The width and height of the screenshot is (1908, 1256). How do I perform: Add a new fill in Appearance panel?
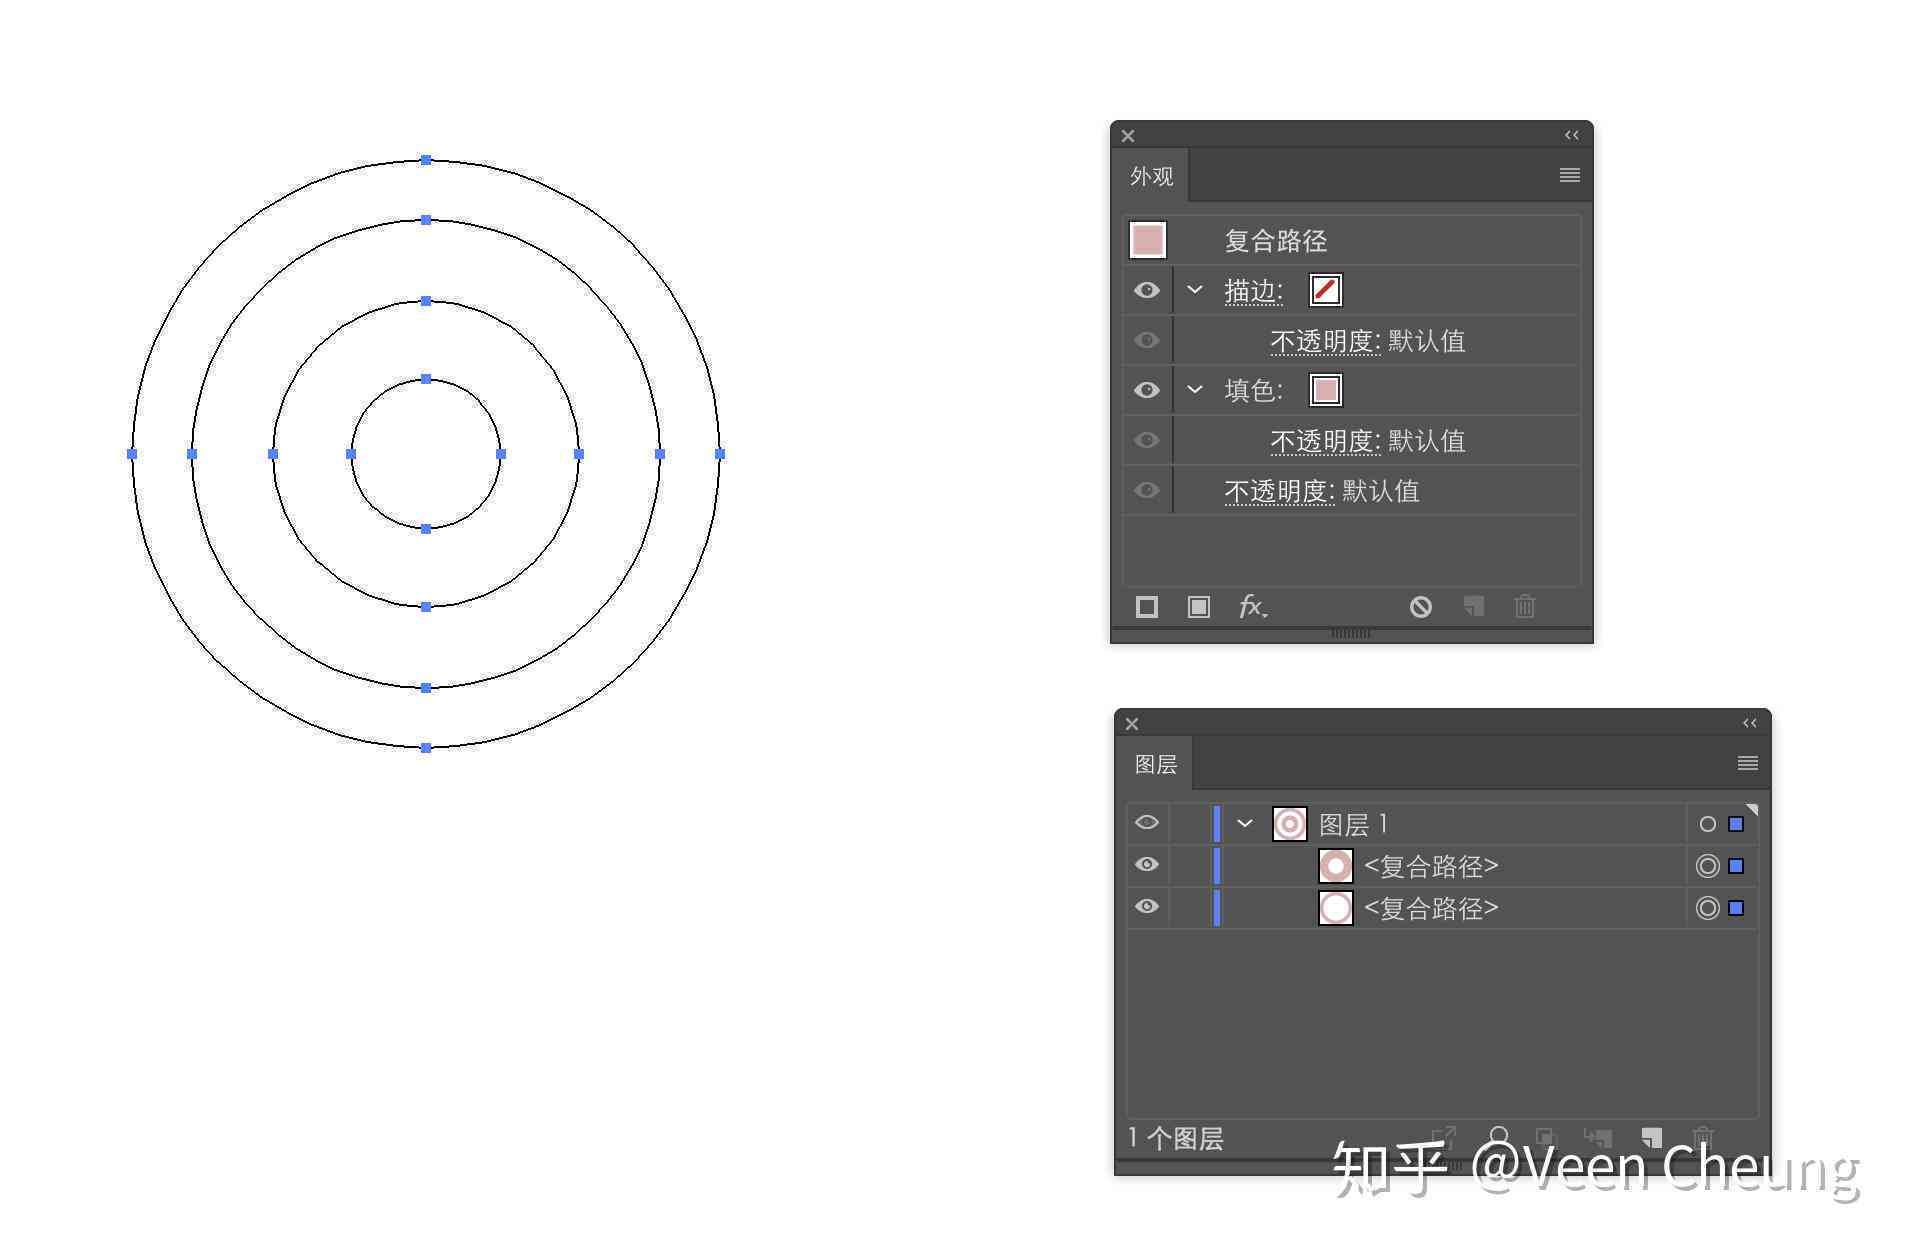tap(1199, 607)
